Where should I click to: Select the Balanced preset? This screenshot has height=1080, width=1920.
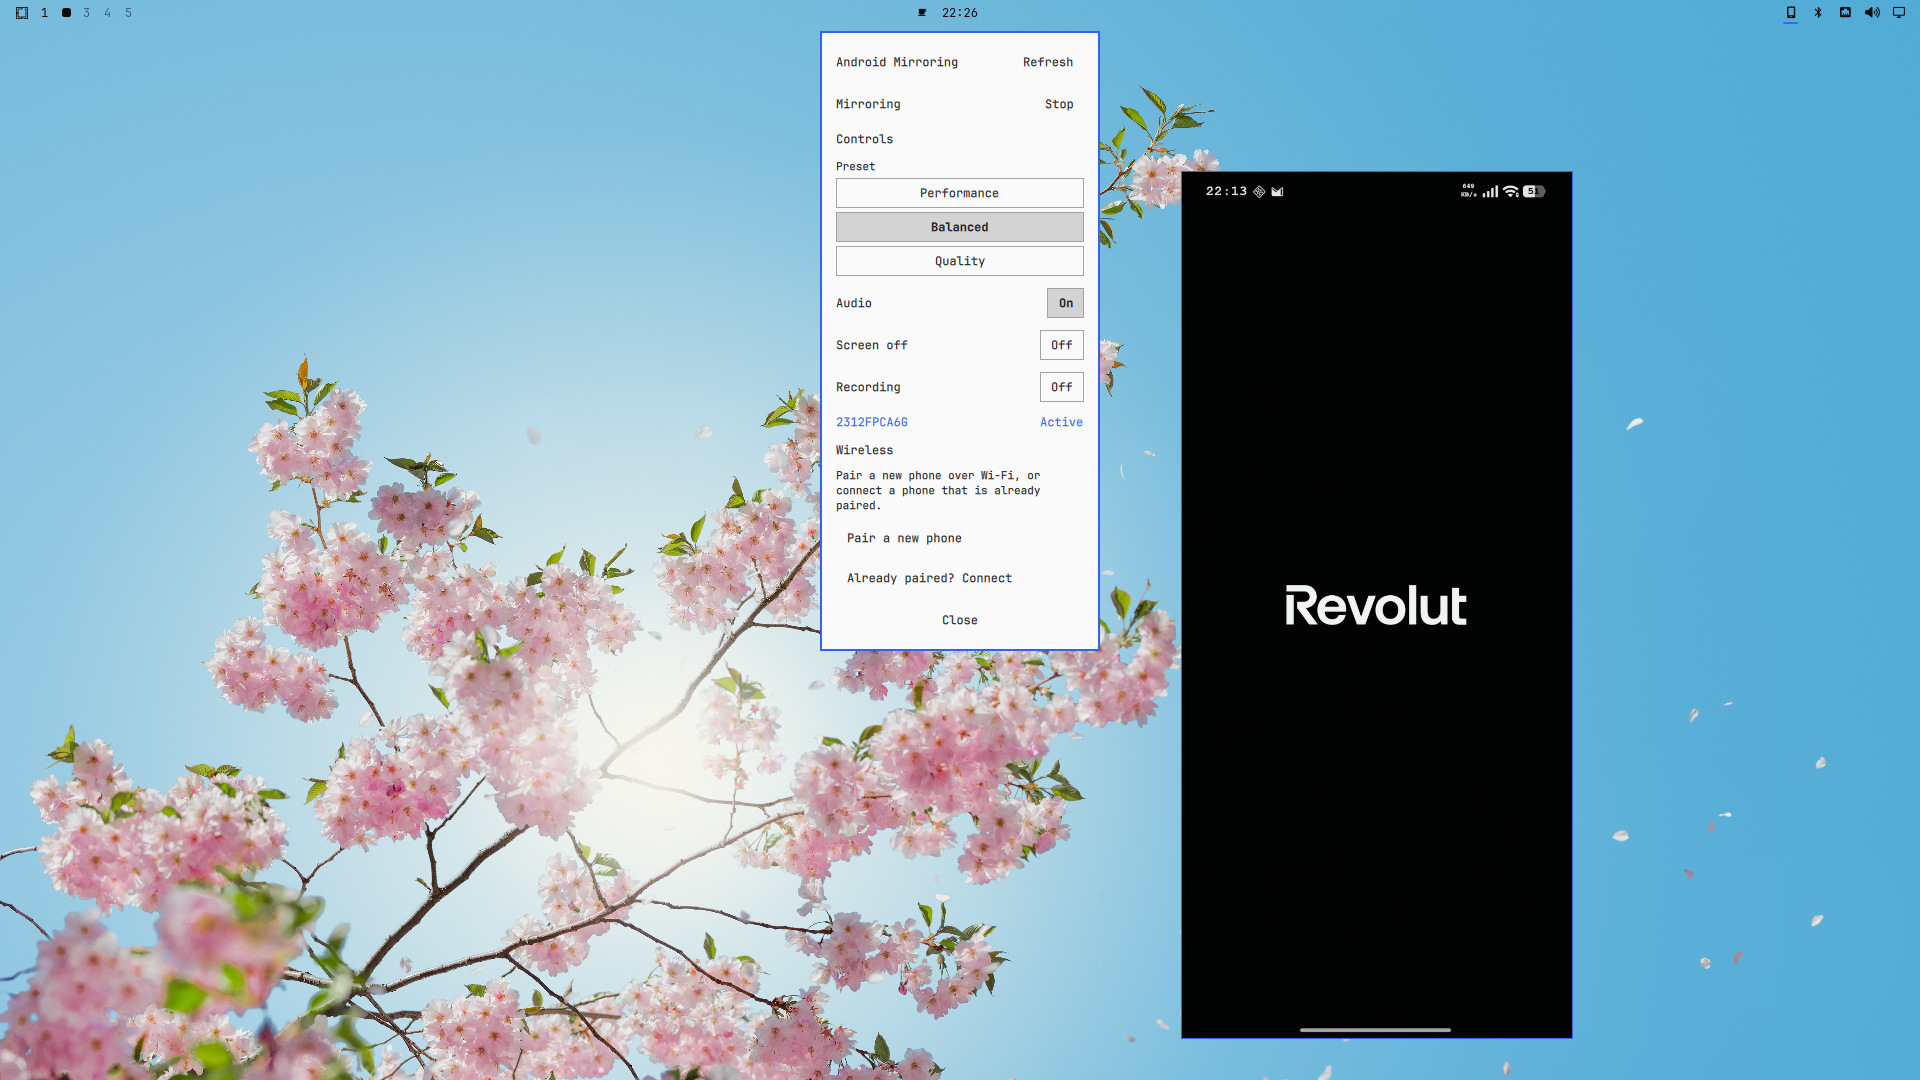959,227
